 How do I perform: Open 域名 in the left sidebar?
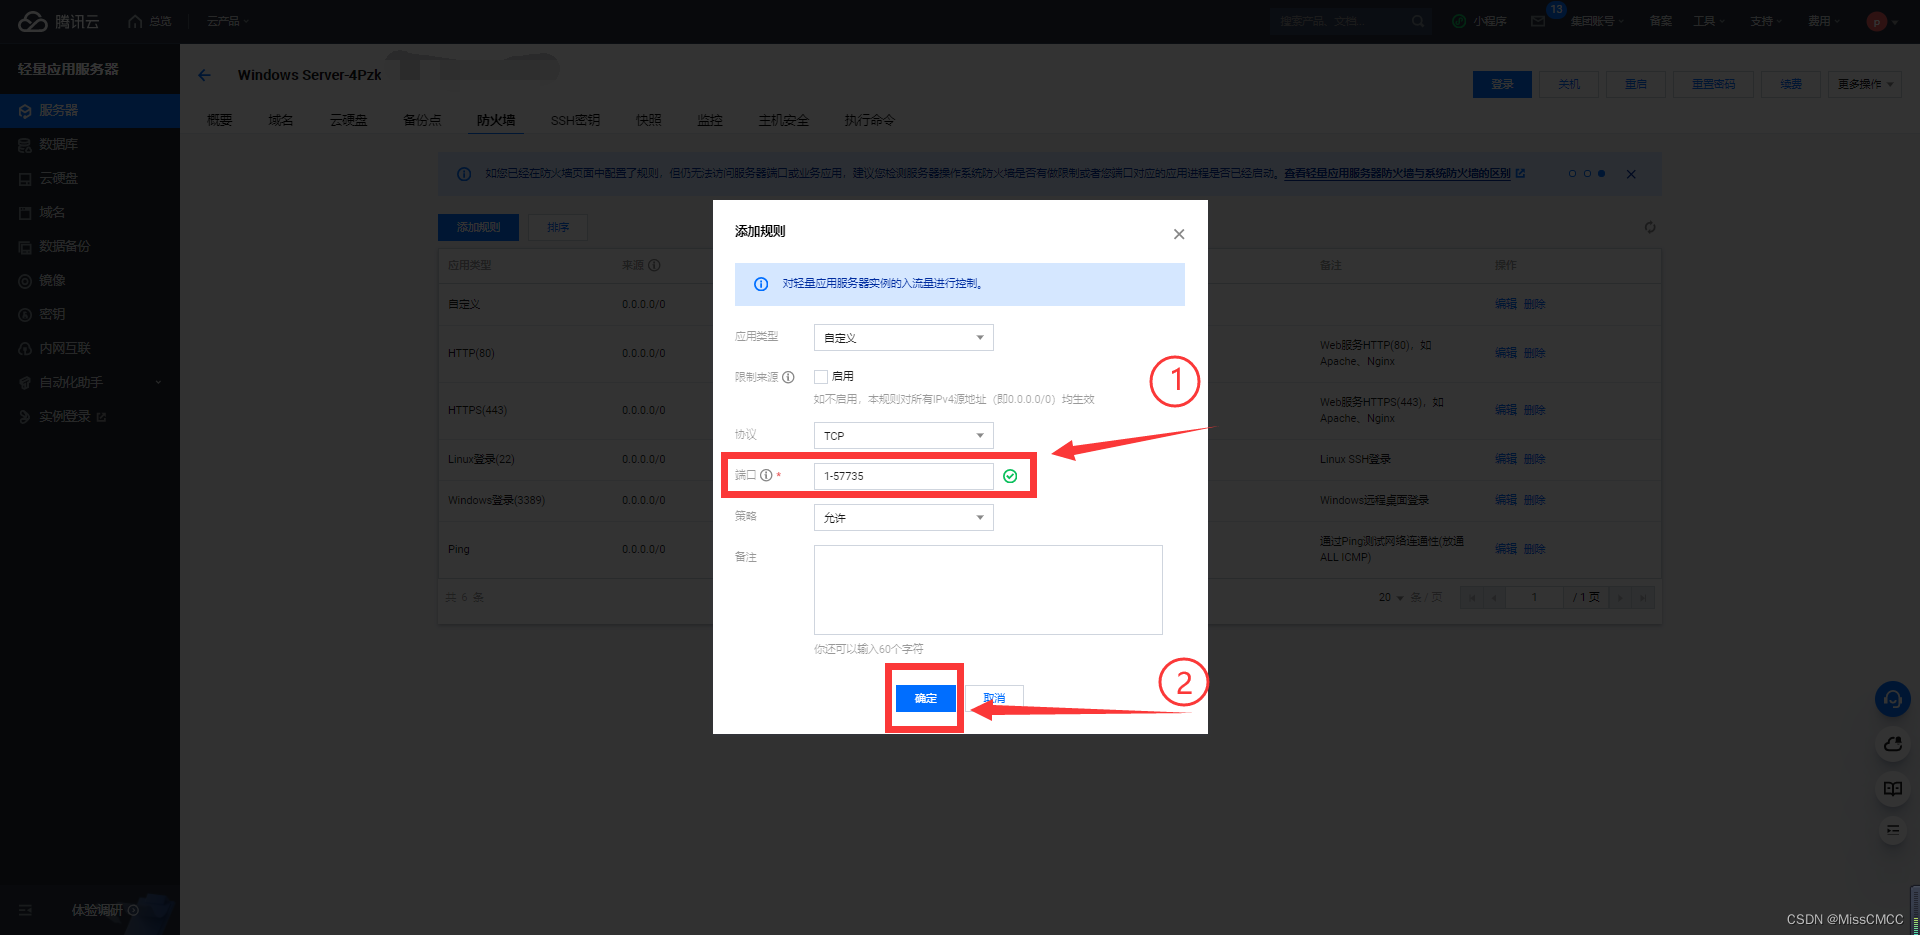pos(90,212)
